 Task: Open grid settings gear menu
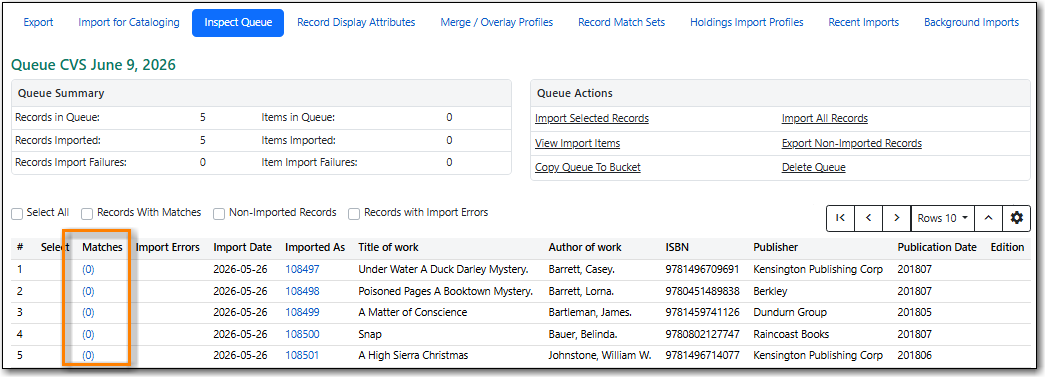[x=1016, y=218]
